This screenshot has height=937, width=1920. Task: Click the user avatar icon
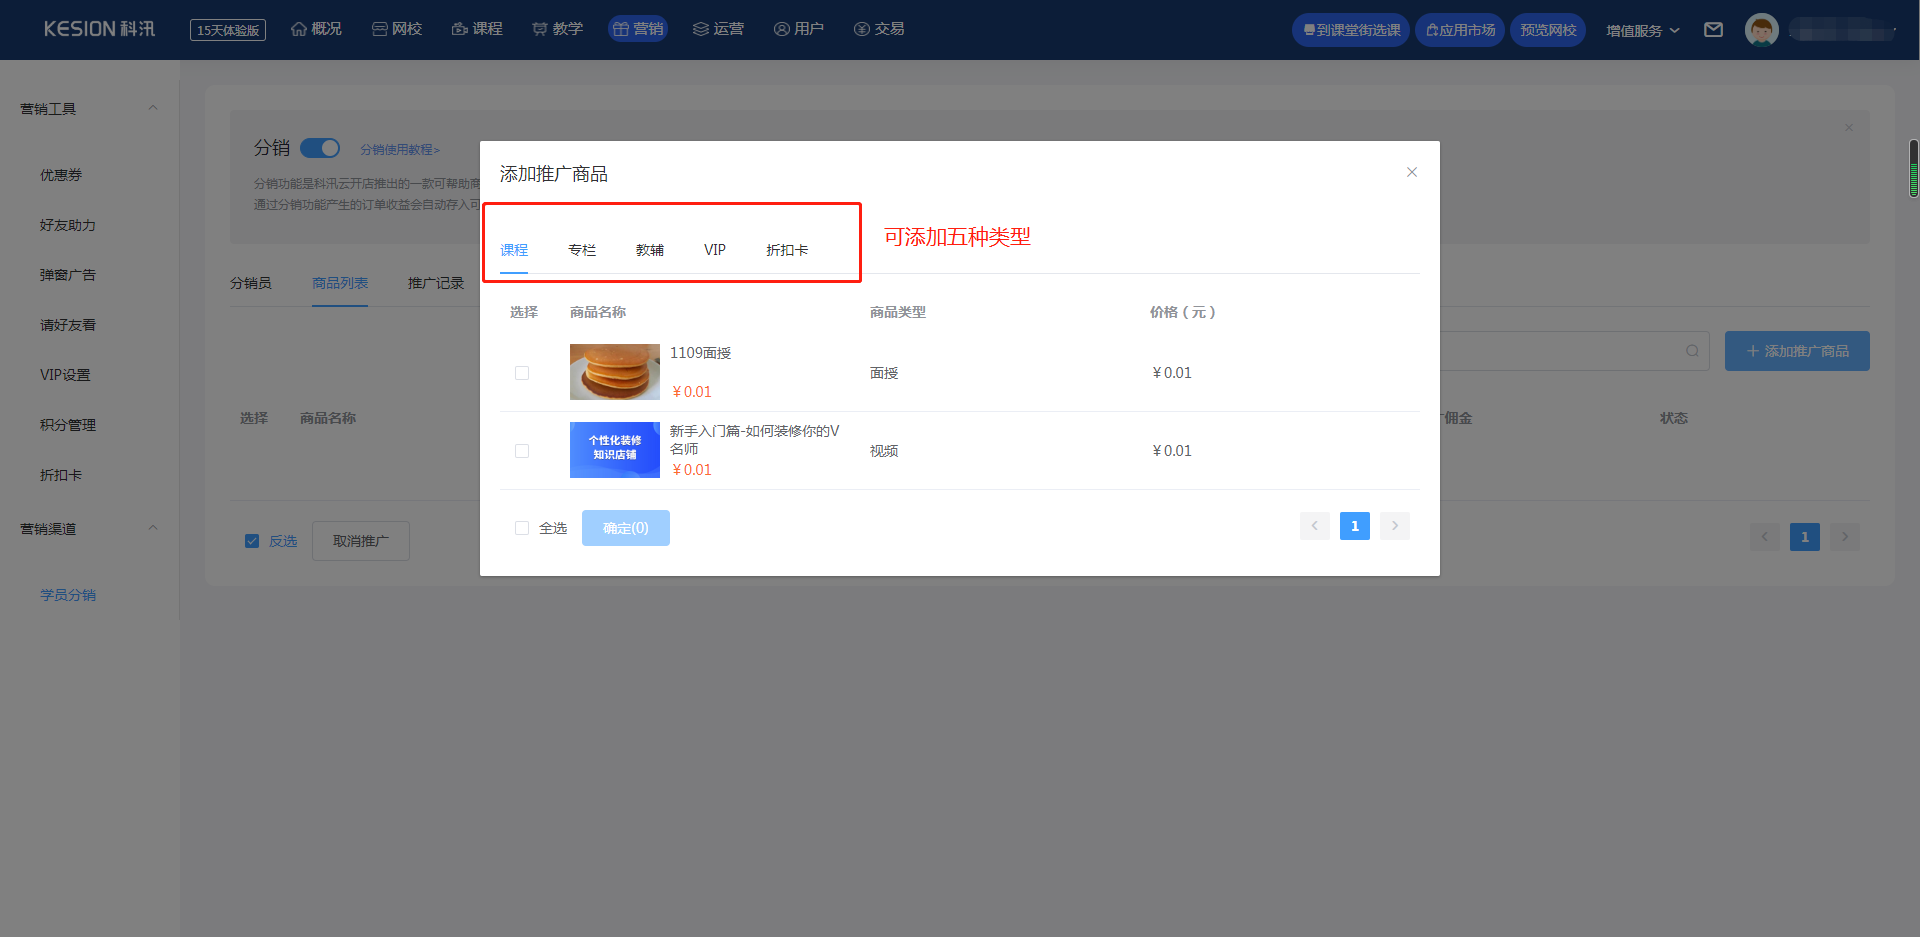1761,30
